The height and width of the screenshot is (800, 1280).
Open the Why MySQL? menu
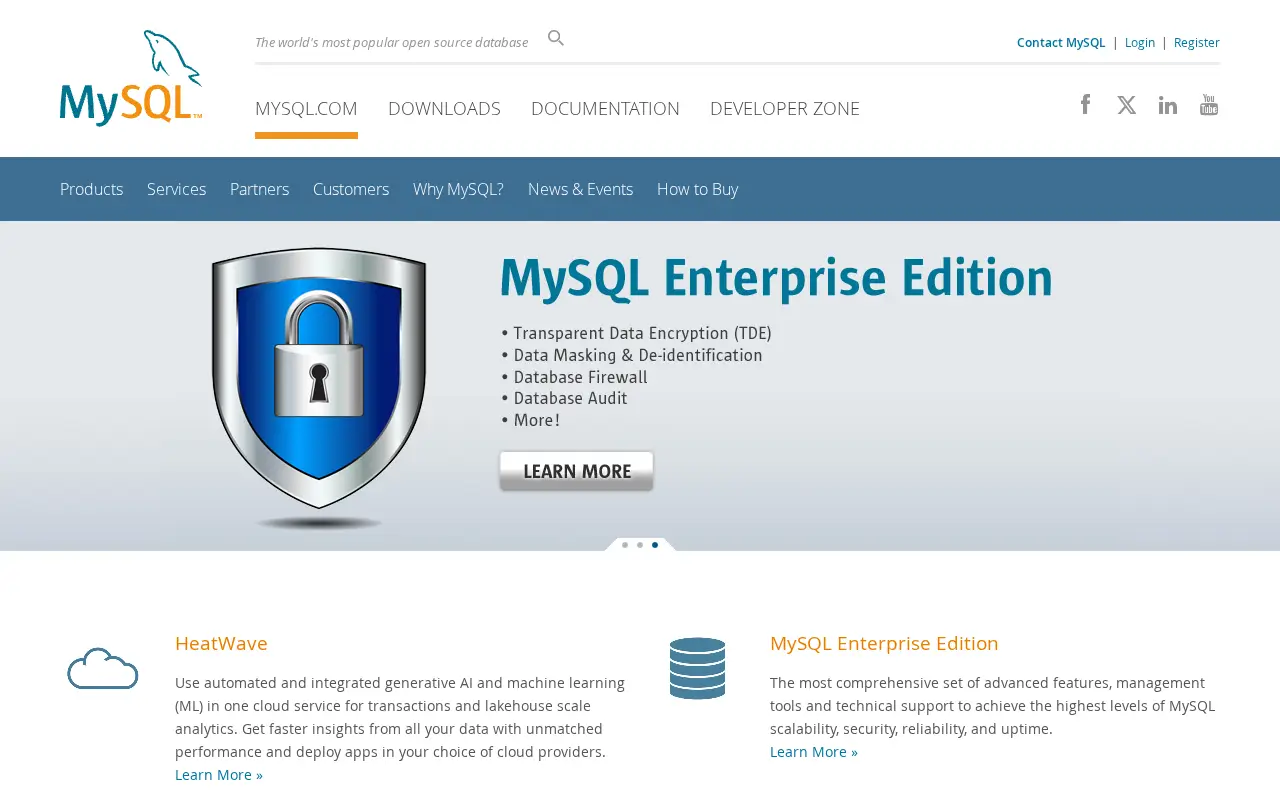pos(458,189)
